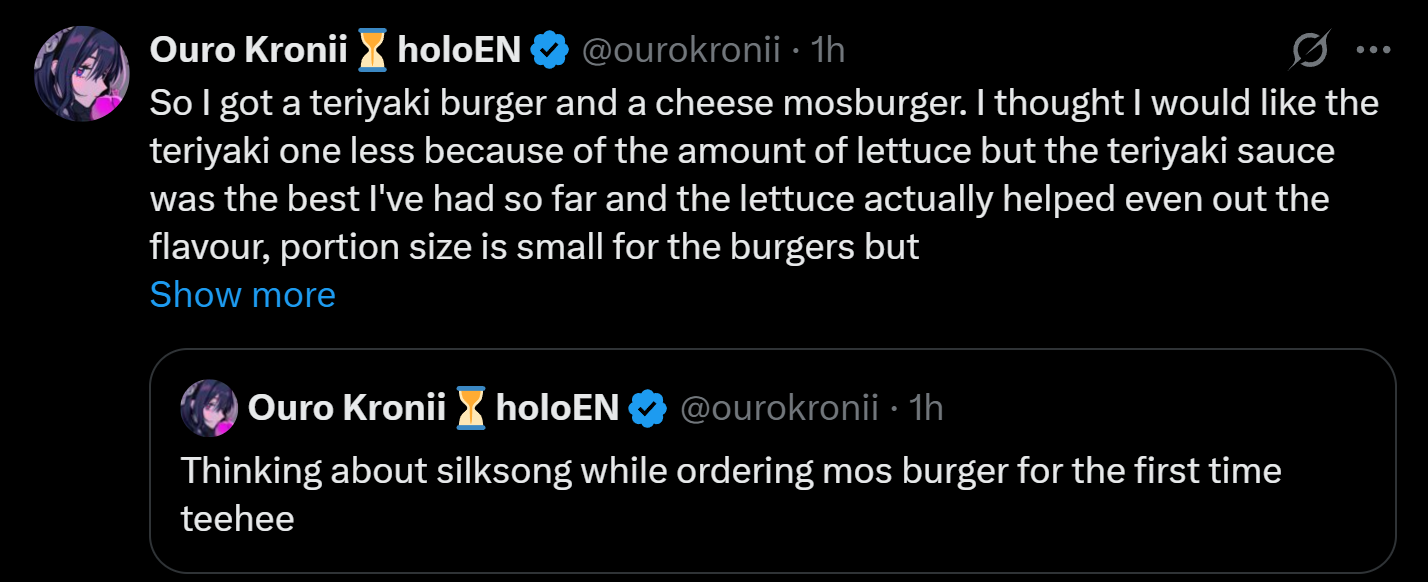
Task: Click "holoEN" in the quoted post author name
Action: [557, 408]
